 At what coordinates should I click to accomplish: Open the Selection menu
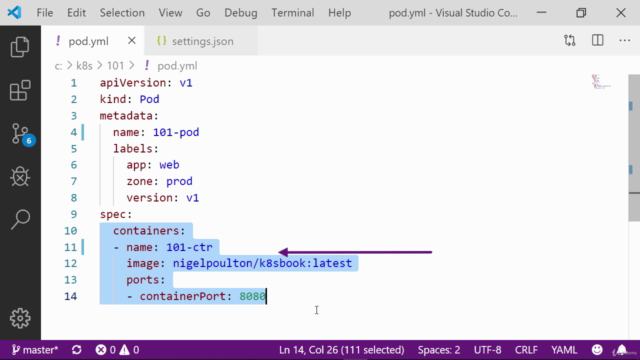122,13
